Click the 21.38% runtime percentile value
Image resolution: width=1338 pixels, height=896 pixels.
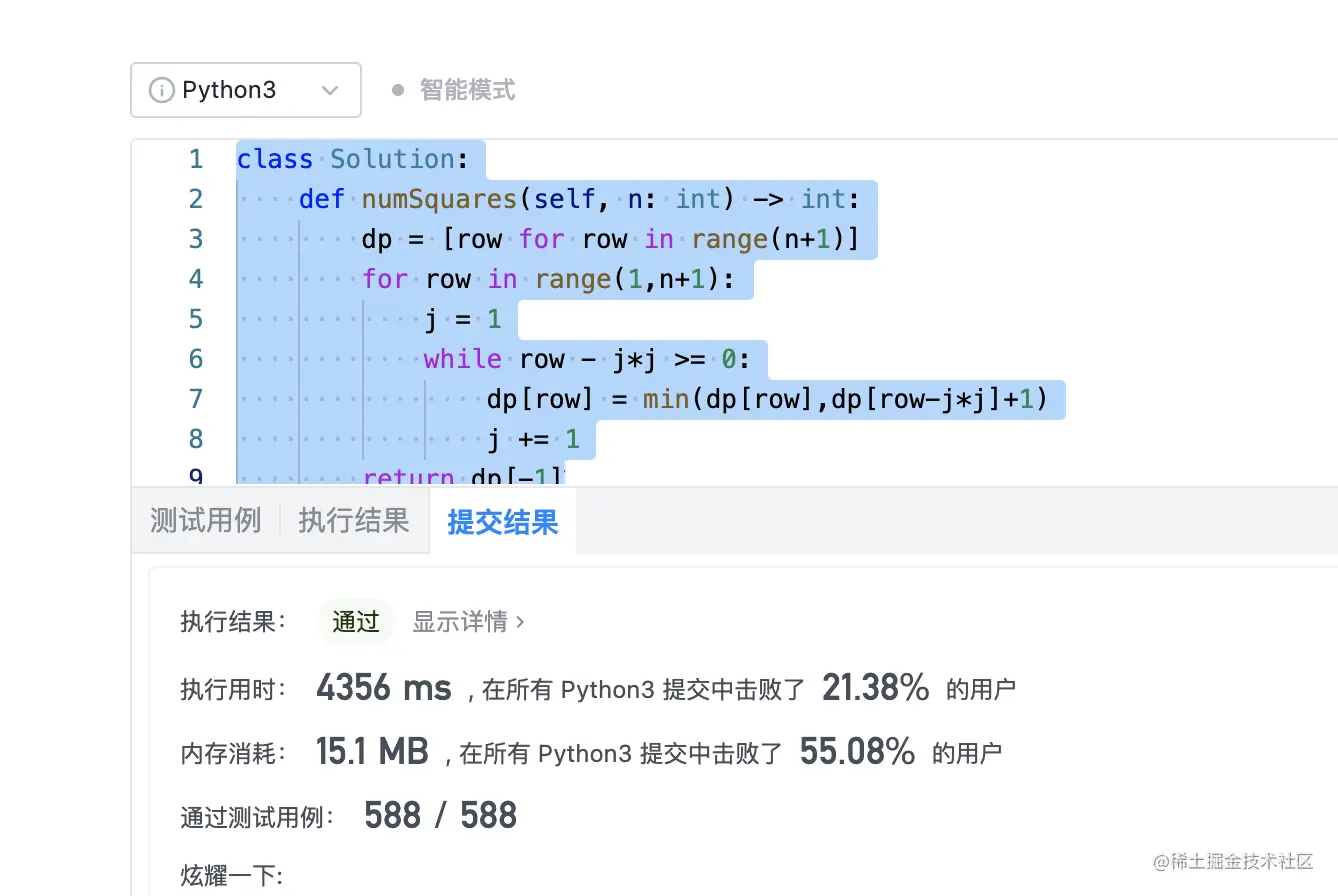coord(875,688)
